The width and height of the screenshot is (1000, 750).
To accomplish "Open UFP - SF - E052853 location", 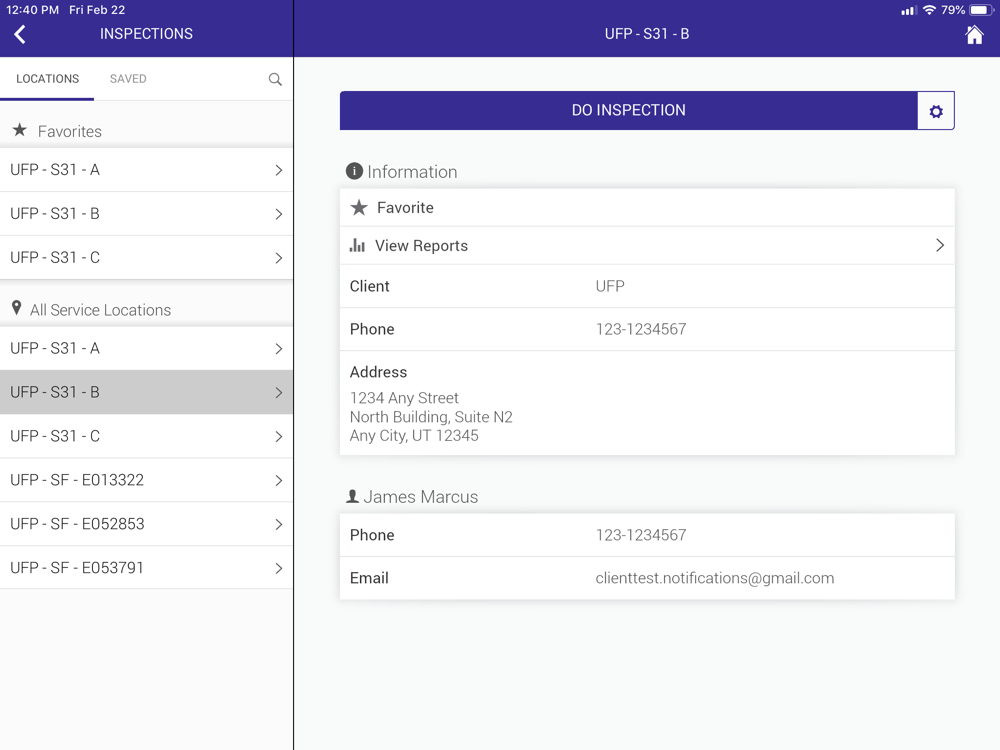I will (146, 524).
